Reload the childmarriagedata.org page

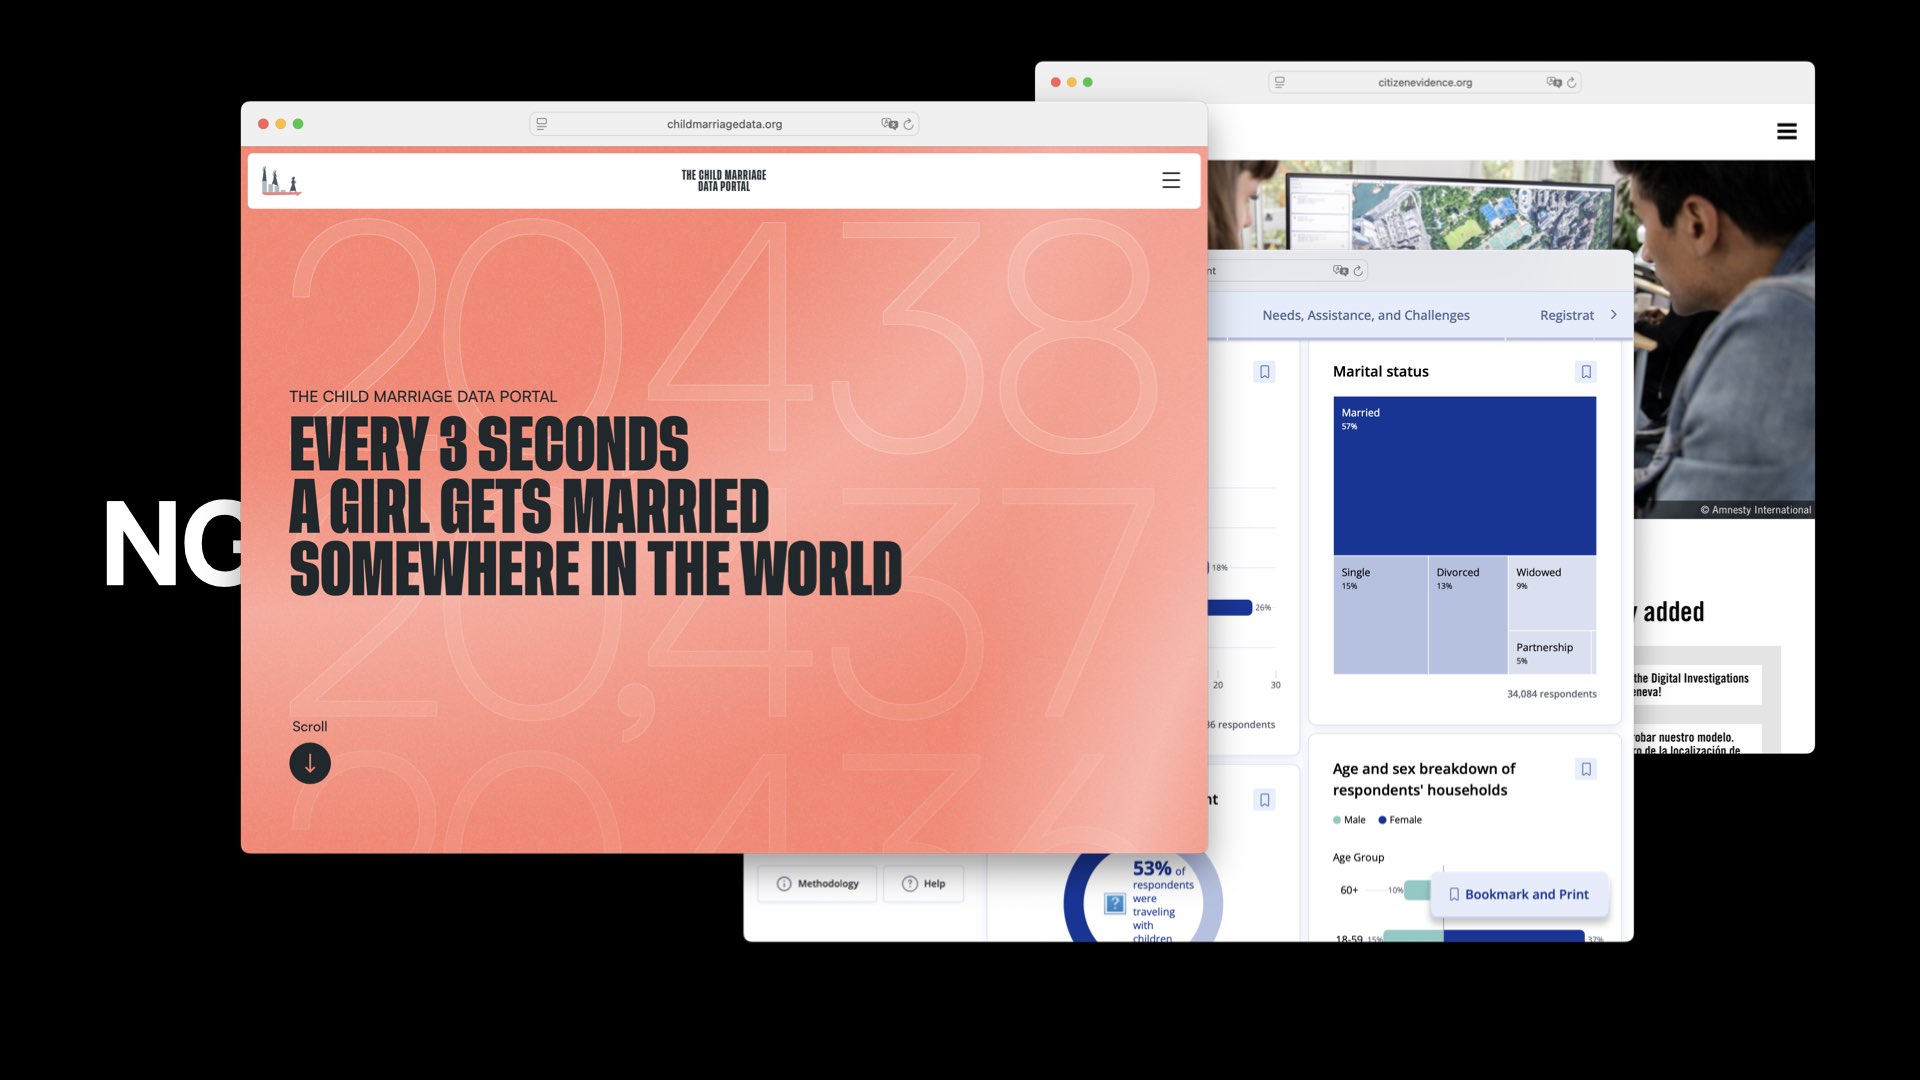tap(908, 124)
